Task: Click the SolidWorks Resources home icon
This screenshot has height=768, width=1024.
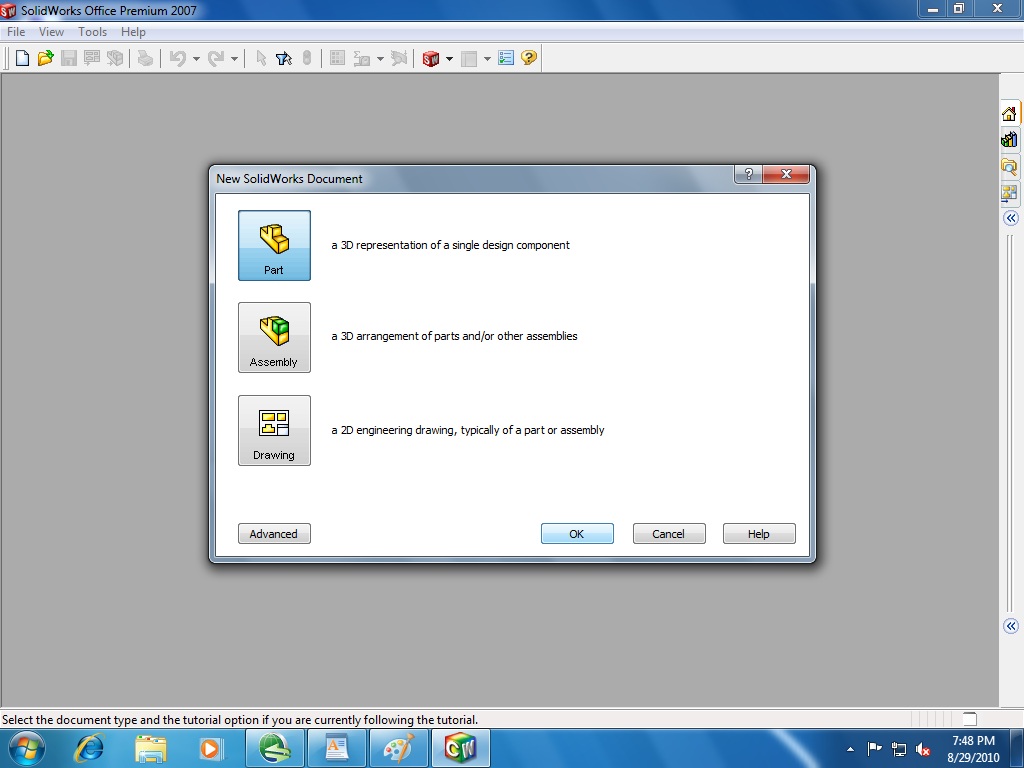Action: 1009,112
